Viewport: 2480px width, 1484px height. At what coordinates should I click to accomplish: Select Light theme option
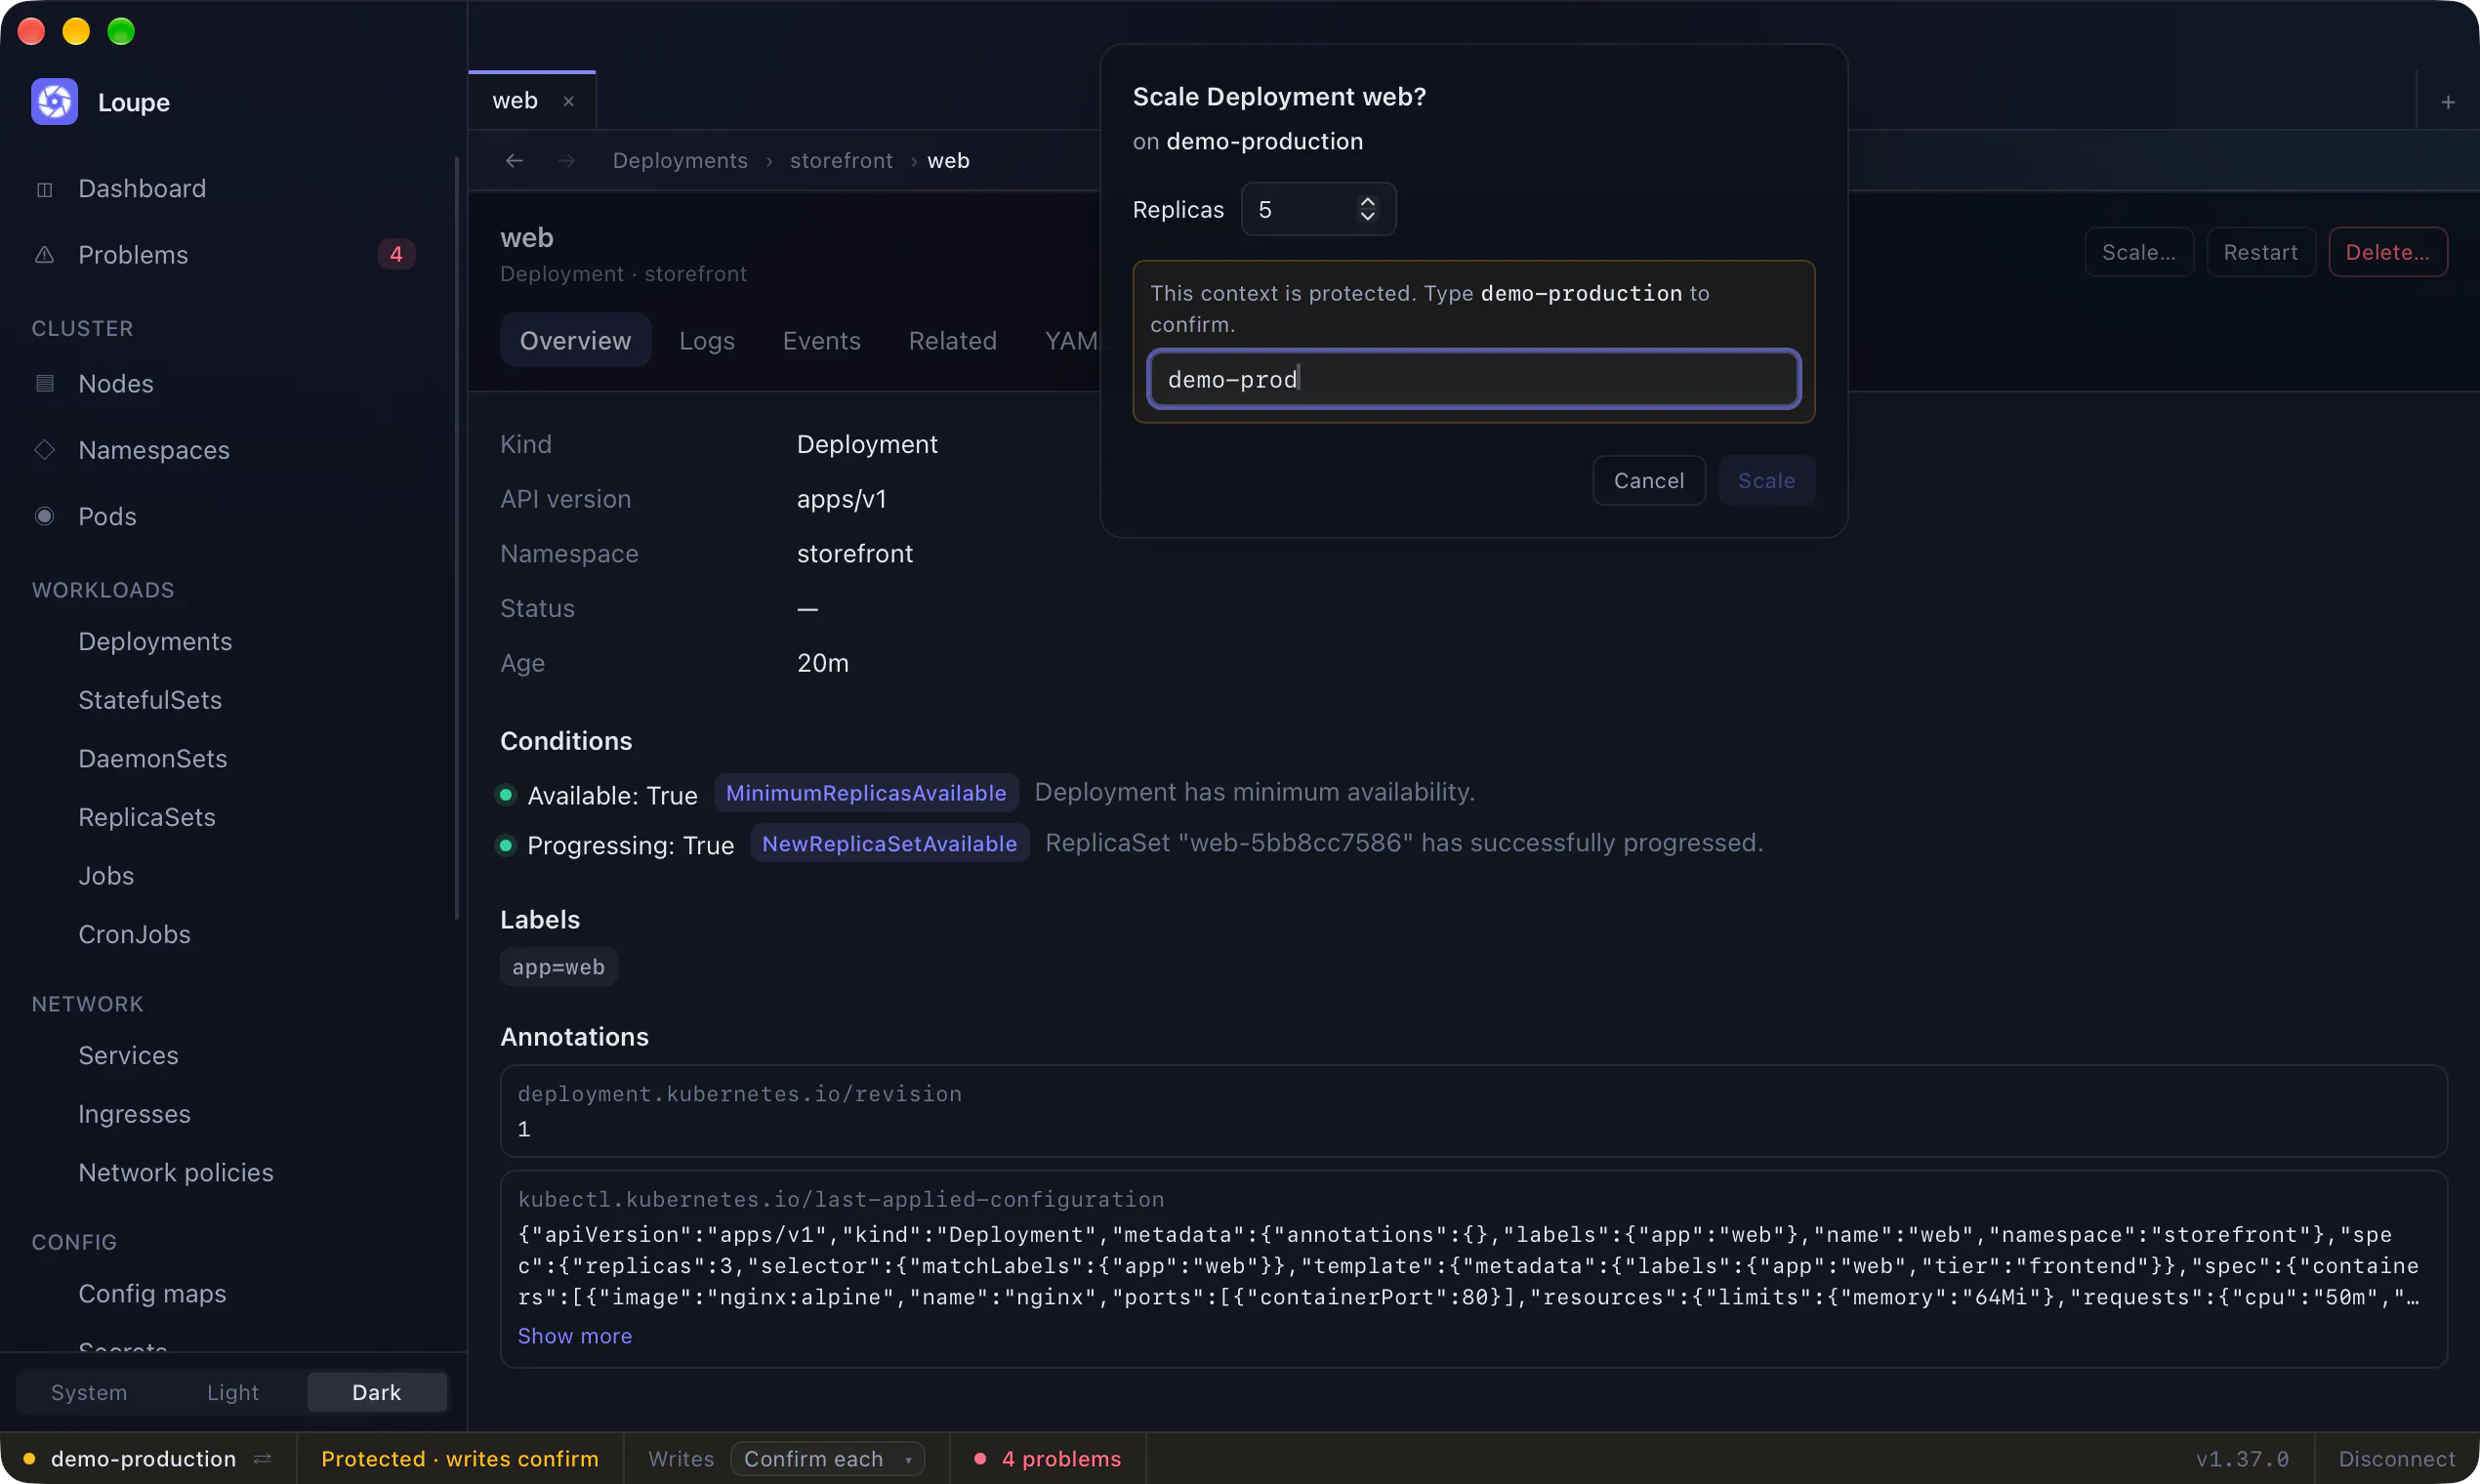tap(233, 1392)
